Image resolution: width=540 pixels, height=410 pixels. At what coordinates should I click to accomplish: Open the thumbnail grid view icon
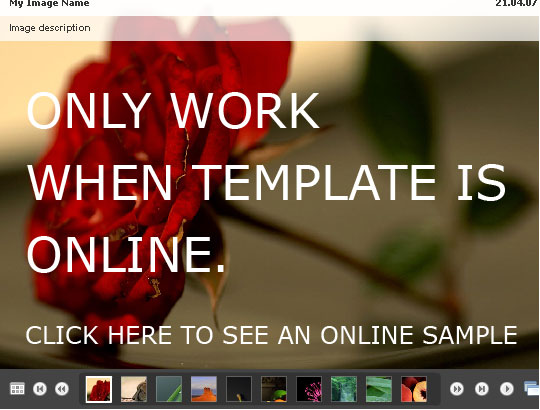tap(17, 389)
